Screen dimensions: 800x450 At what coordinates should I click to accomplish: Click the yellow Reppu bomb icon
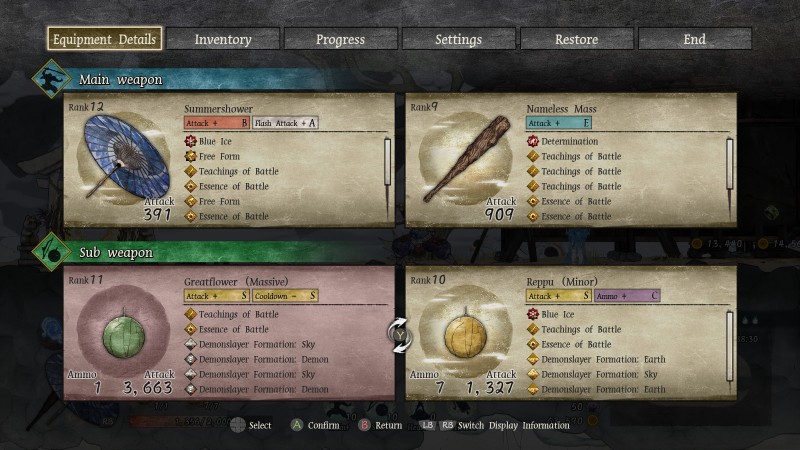(466, 334)
